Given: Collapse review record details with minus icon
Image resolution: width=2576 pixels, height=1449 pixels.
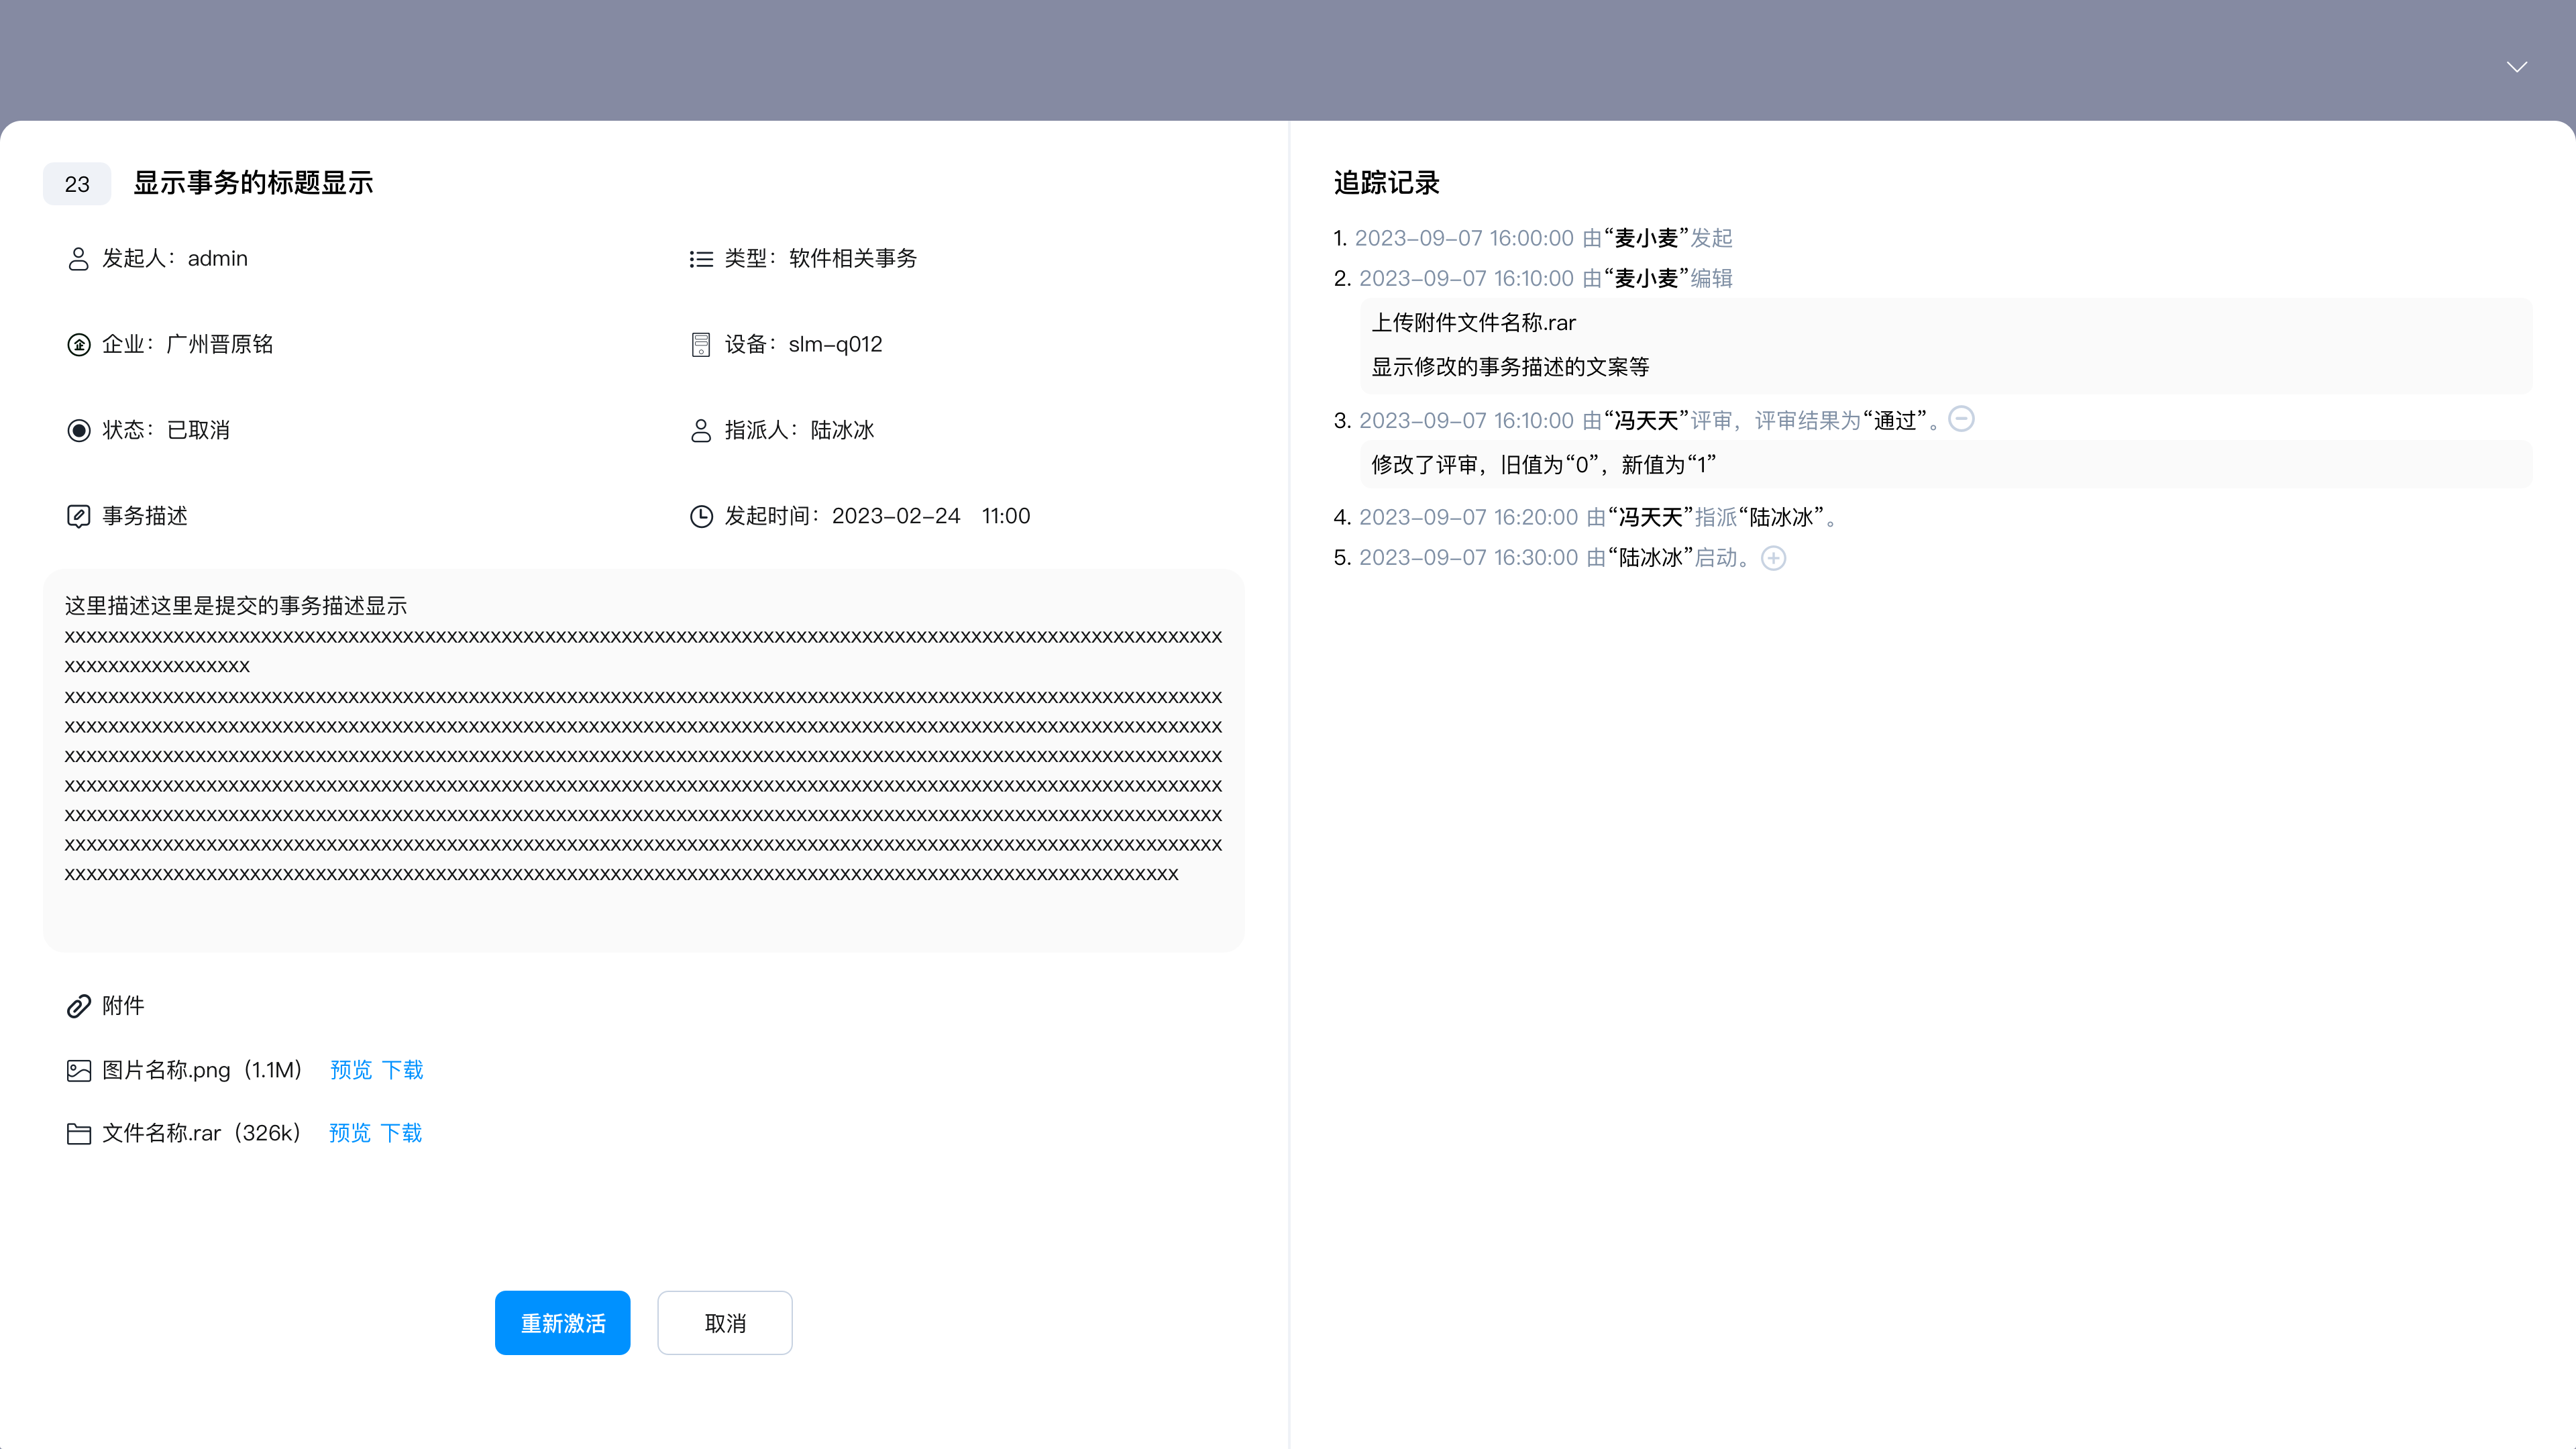Looking at the screenshot, I should [x=1961, y=419].
